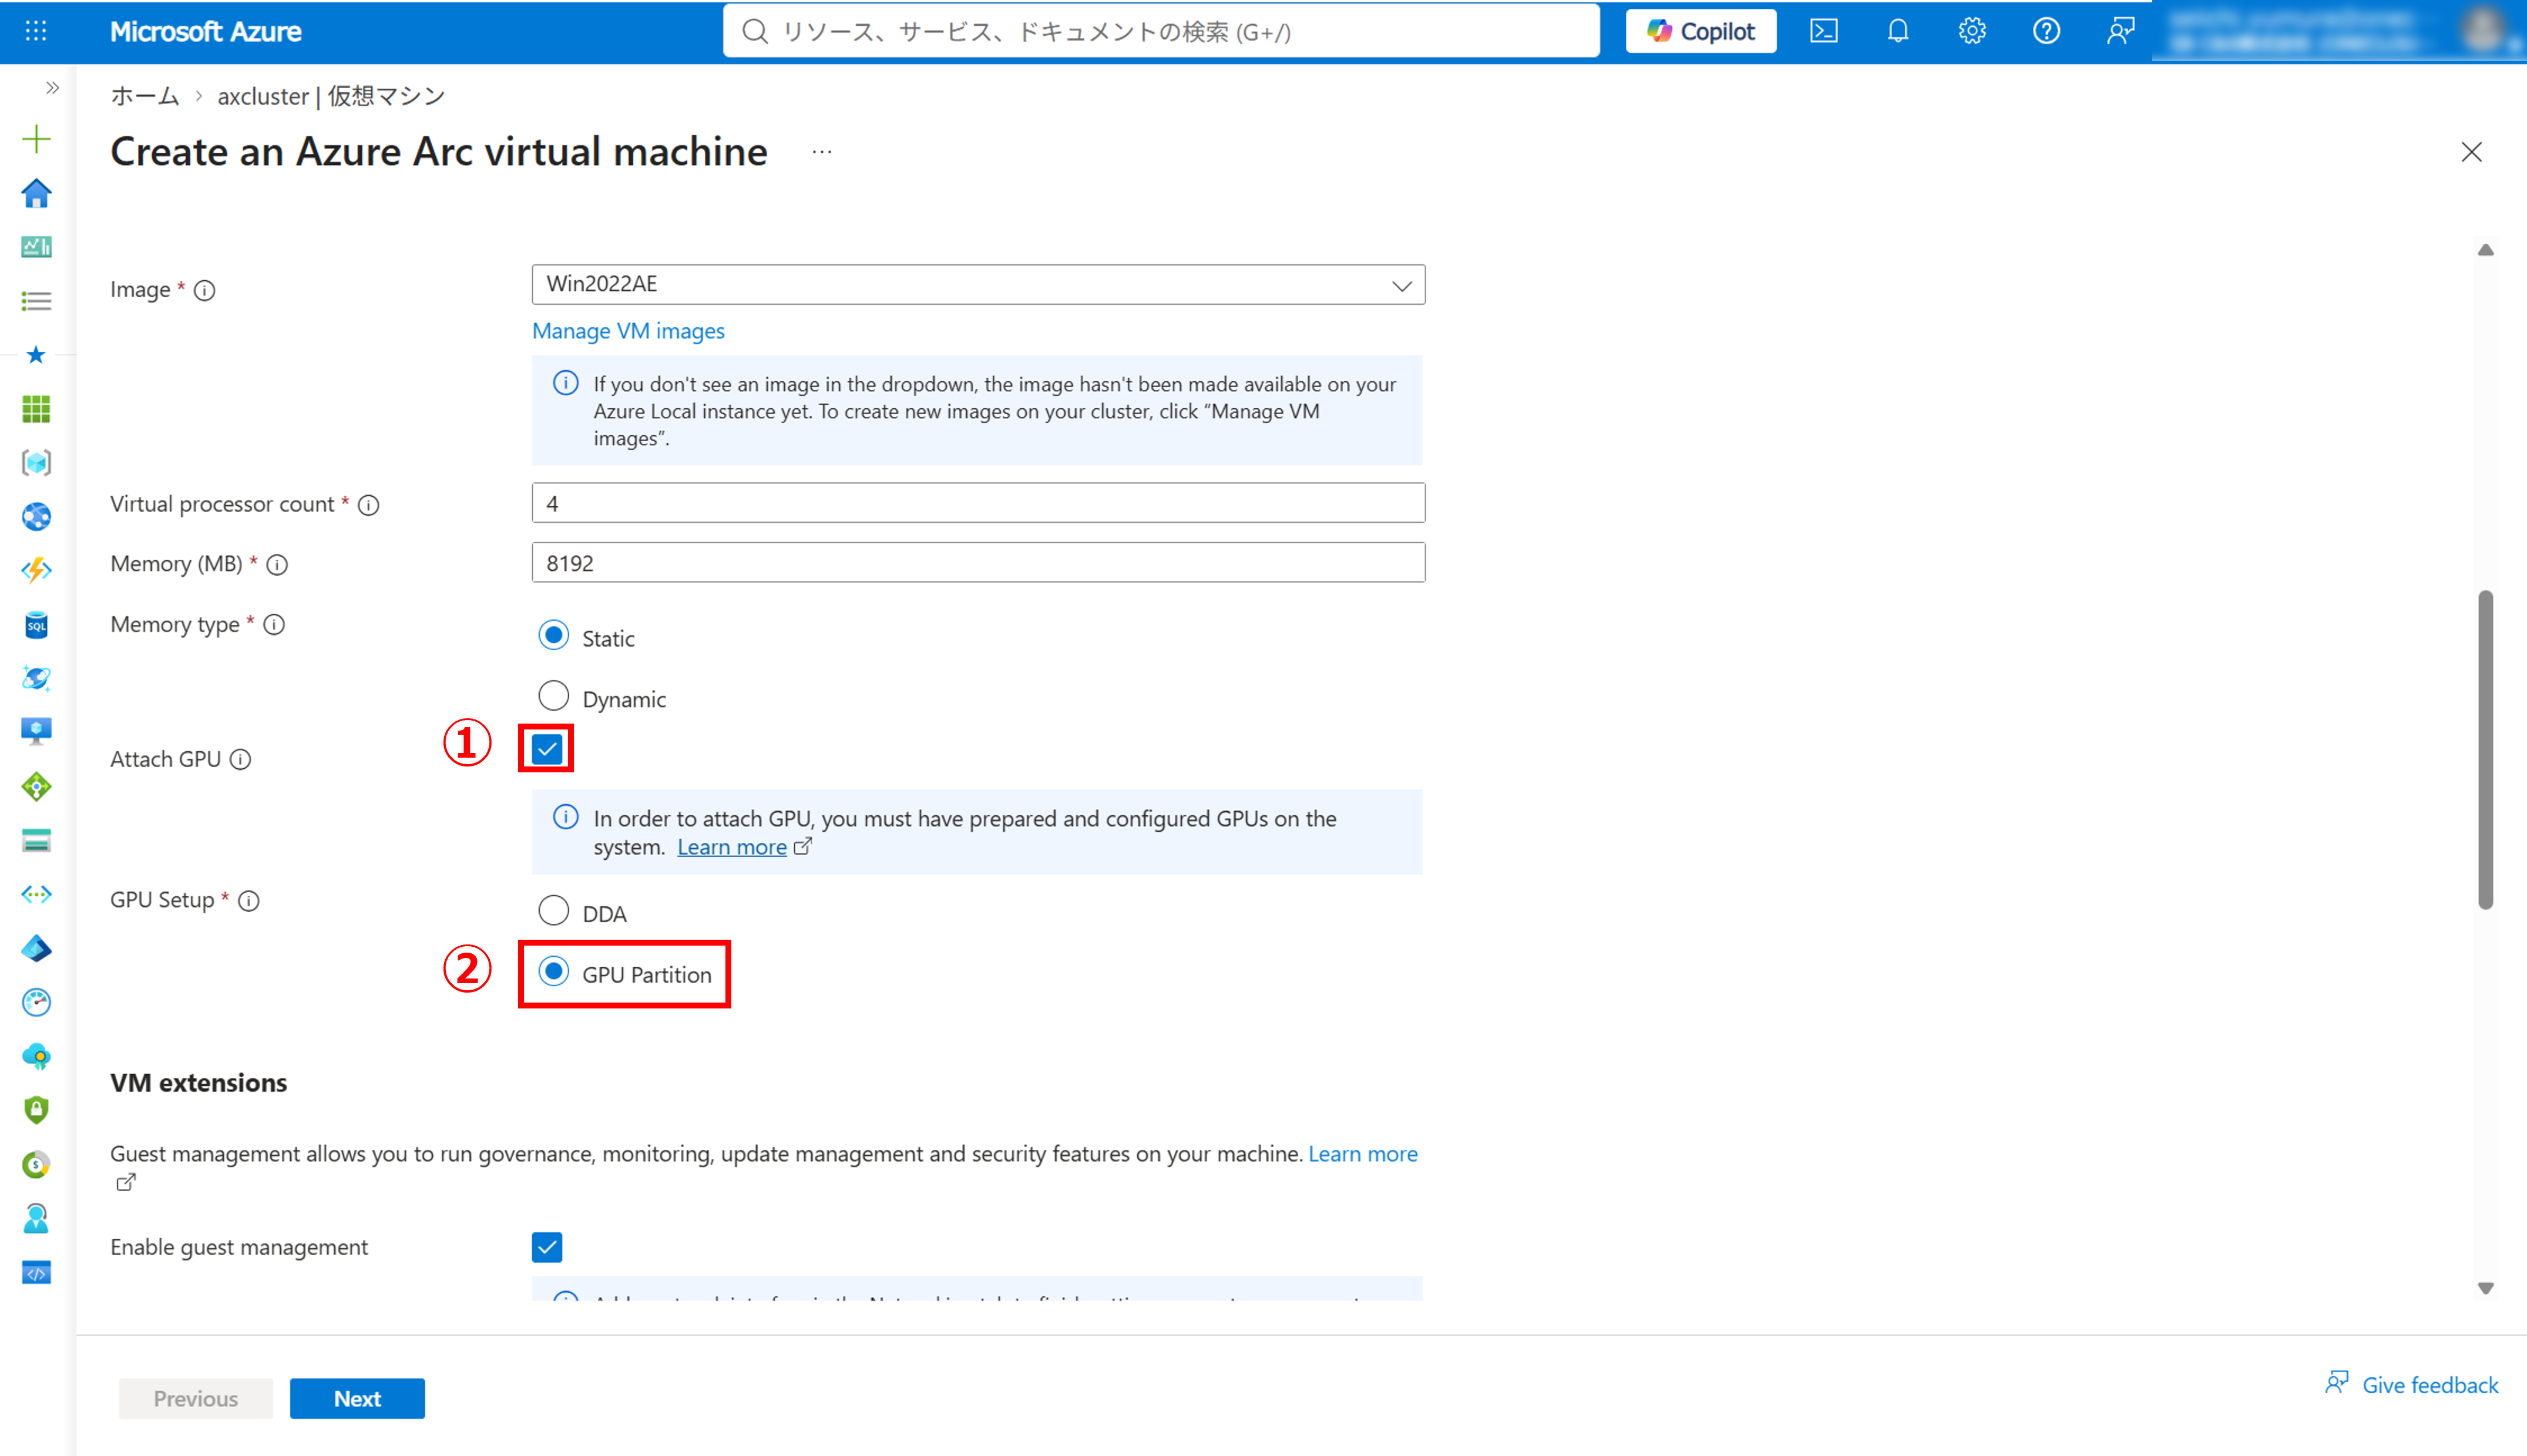
Task: Select the Static memory type radio
Action: tap(553, 636)
